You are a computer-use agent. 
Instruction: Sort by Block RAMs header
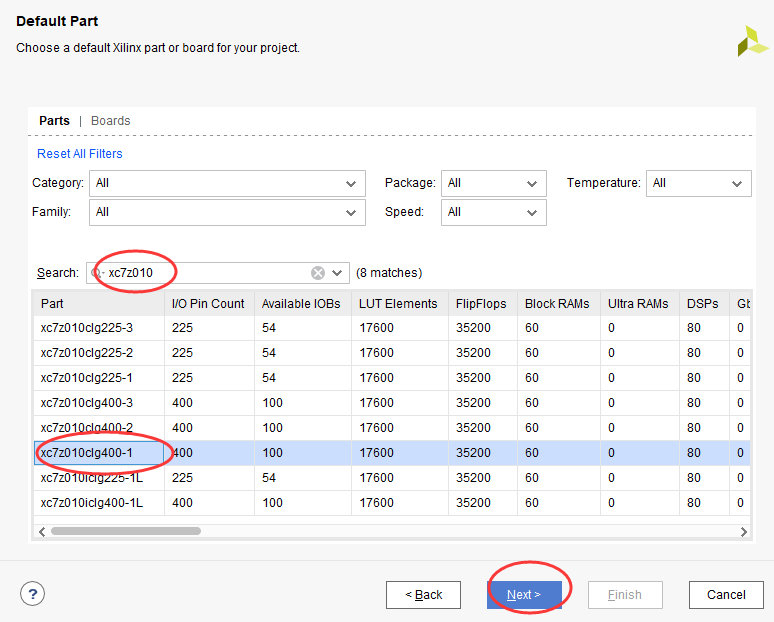pos(559,304)
